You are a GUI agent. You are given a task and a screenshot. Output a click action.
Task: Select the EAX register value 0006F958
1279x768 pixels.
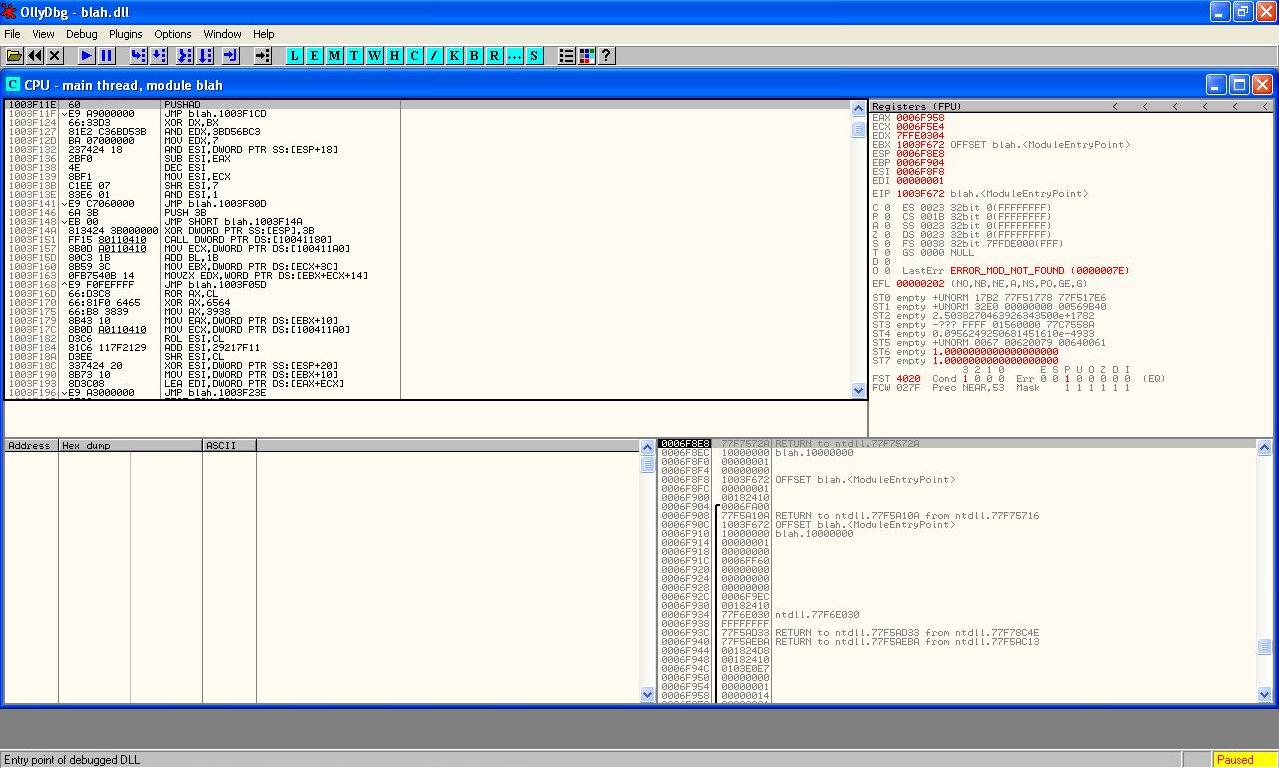coord(919,118)
